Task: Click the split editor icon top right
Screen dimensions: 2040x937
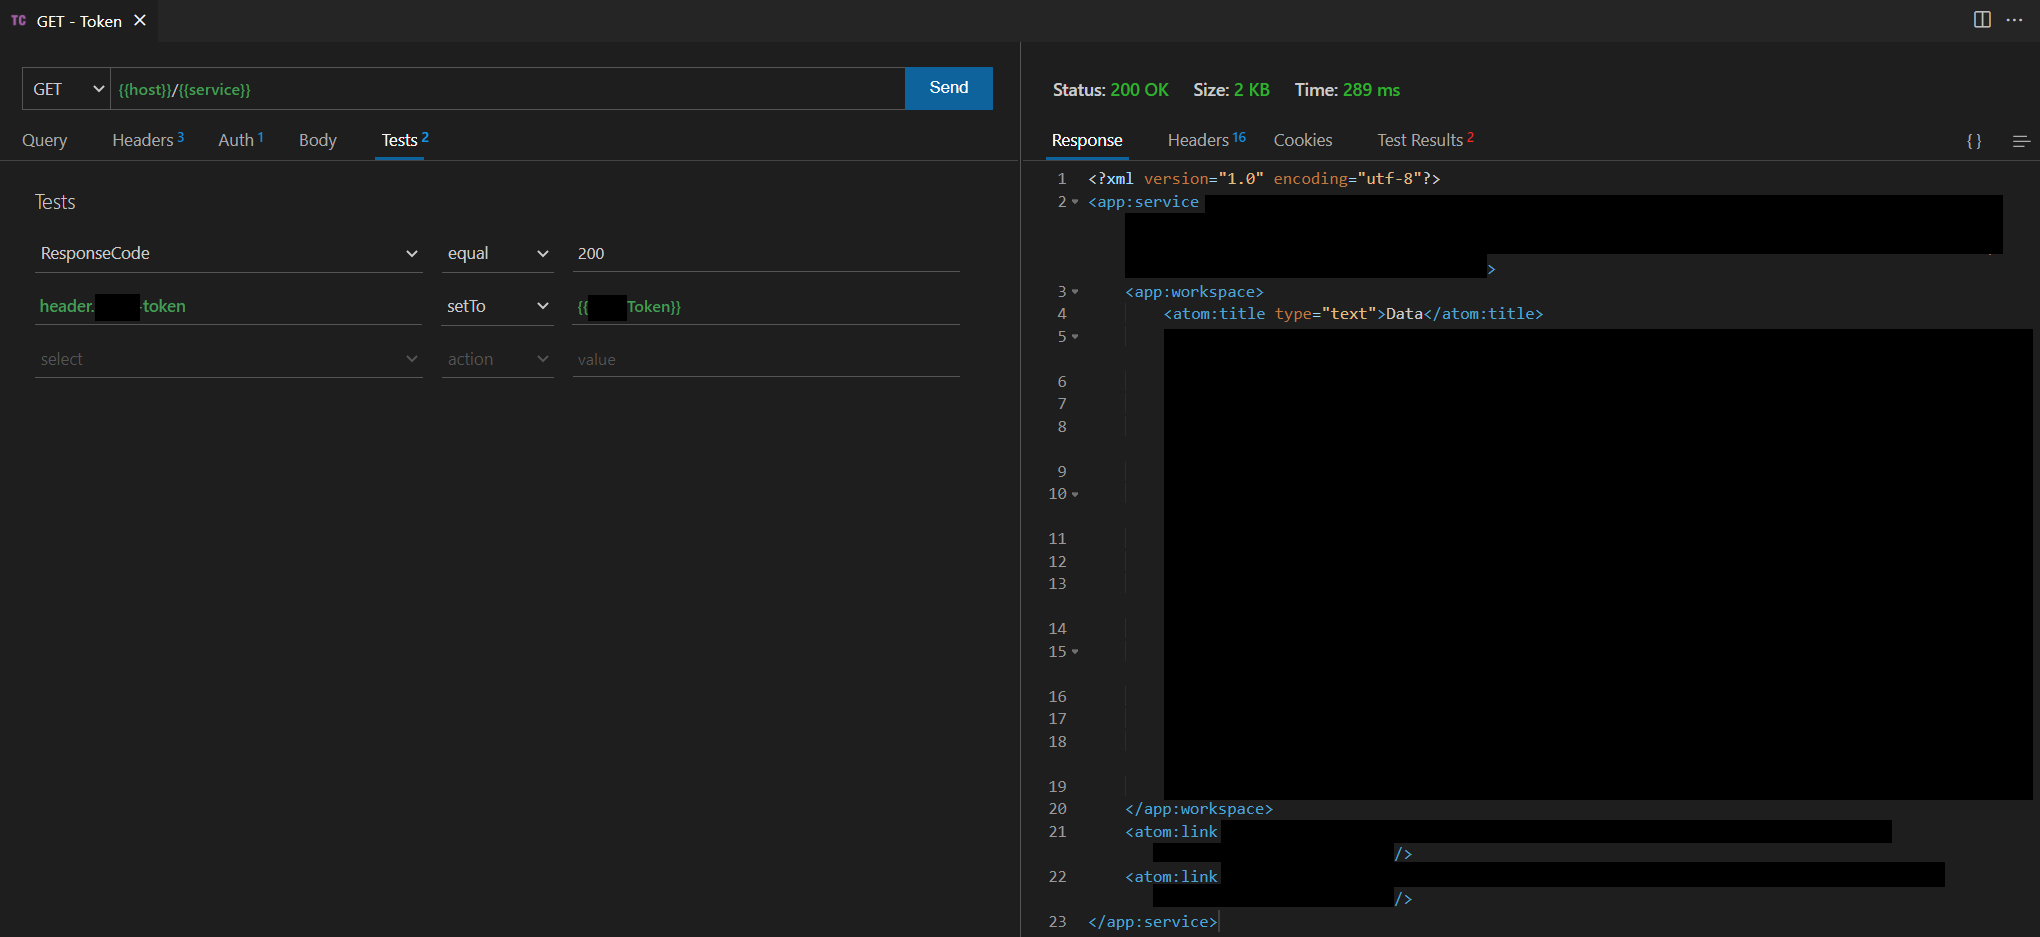Action: pyautogui.click(x=1981, y=19)
